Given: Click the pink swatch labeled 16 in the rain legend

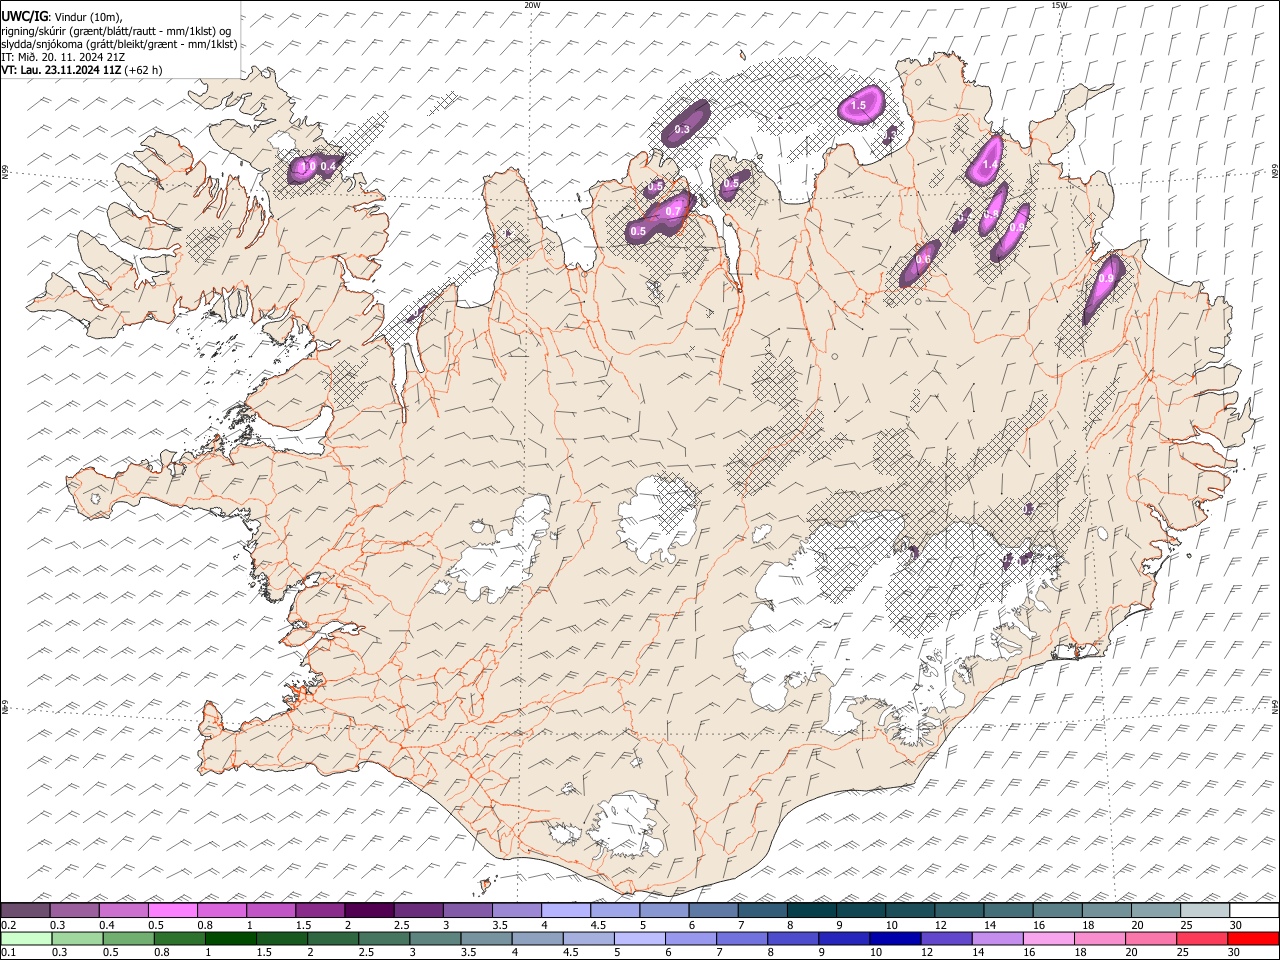Looking at the screenshot, I should (x=1048, y=938).
